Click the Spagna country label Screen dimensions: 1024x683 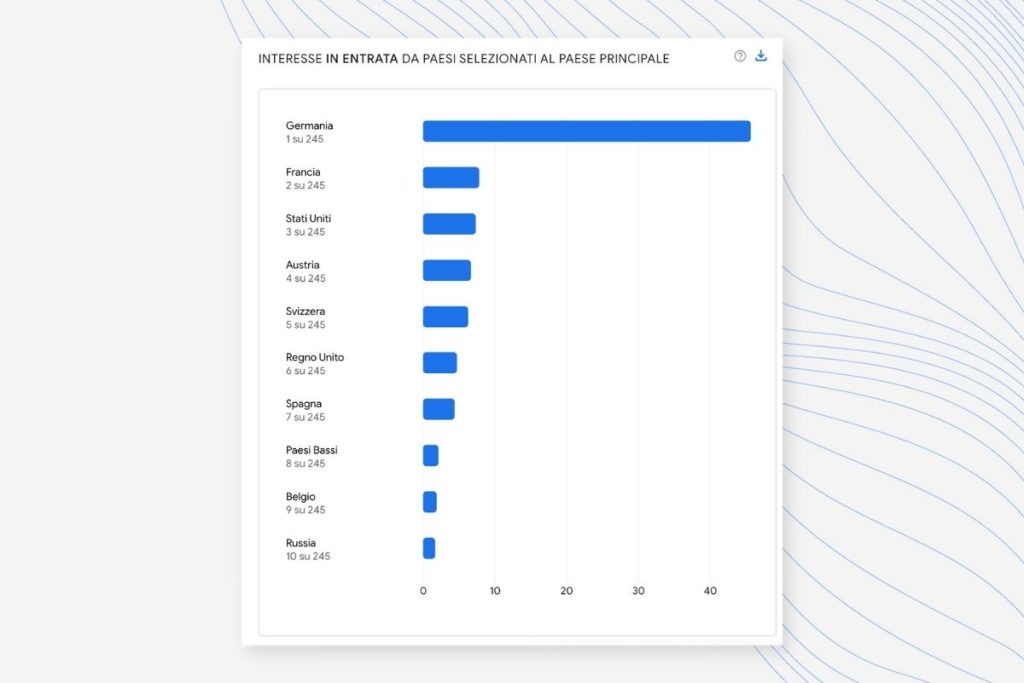pos(304,404)
